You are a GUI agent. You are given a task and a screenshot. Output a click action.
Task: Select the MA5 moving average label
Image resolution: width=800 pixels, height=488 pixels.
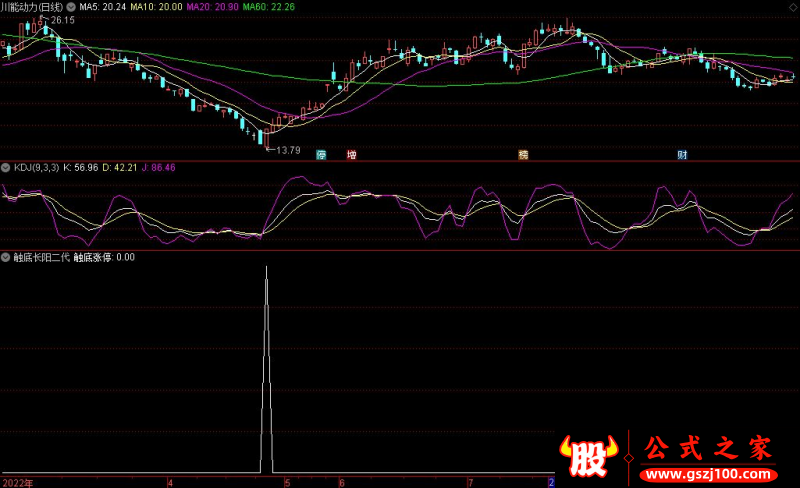click(101, 5)
